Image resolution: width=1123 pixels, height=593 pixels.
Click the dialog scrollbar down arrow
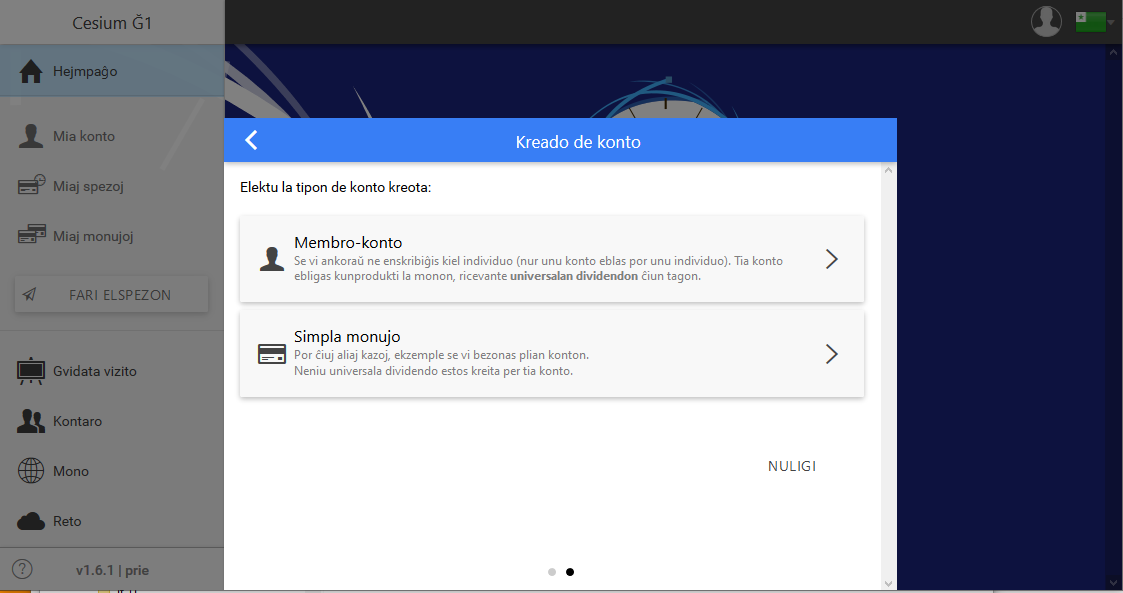click(x=888, y=584)
